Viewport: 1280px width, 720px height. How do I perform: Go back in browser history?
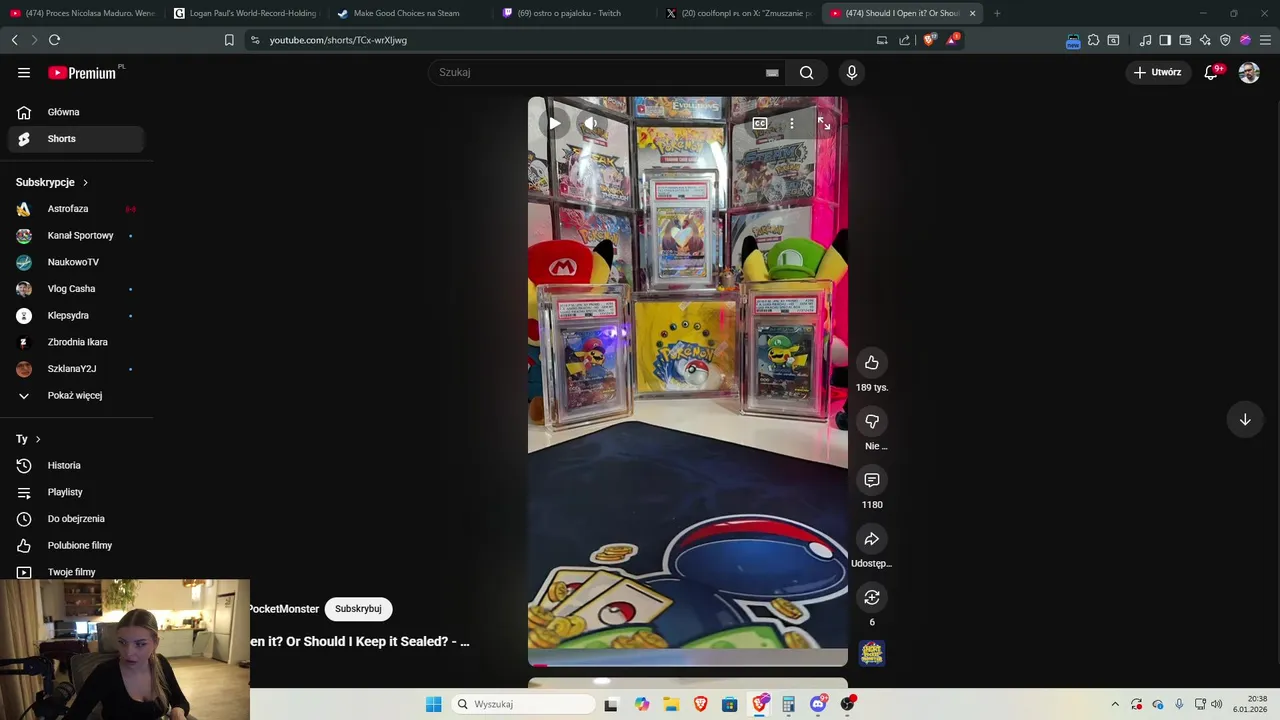coord(14,40)
